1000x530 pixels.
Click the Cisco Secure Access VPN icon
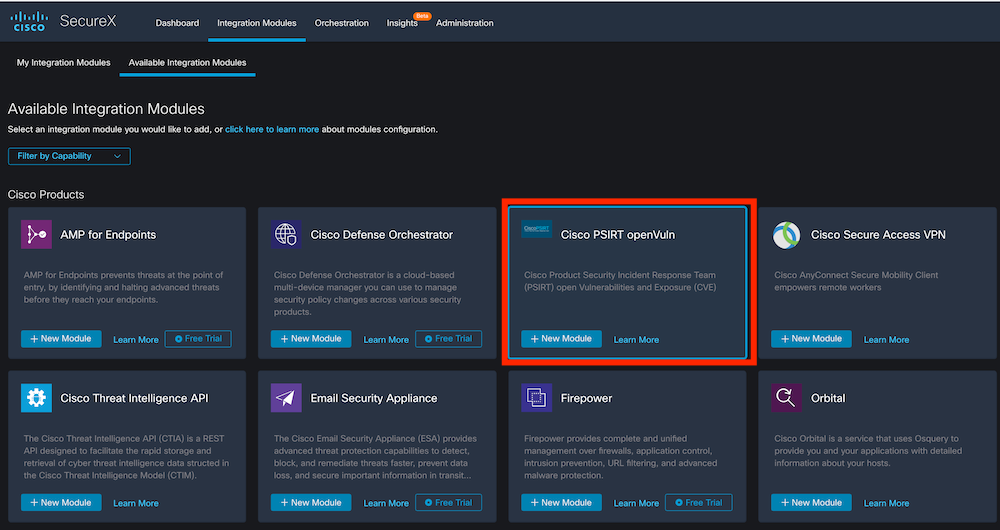pyautogui.click(x=786, y=235)
